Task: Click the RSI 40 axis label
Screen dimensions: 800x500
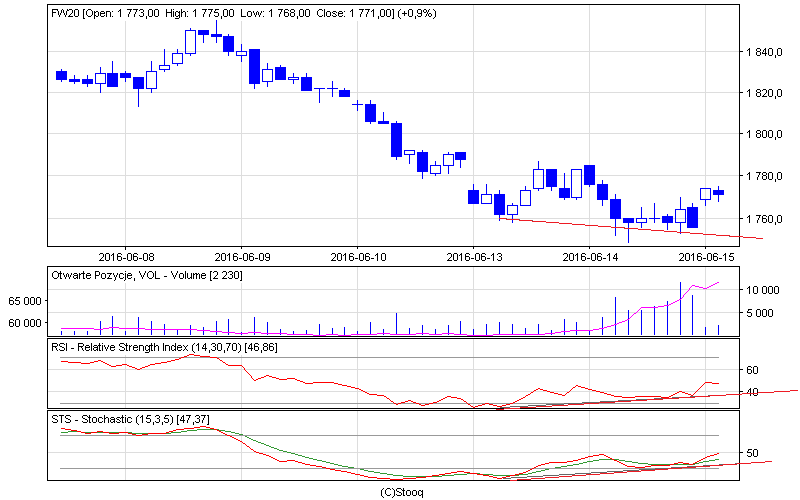Action: [752, 392]
